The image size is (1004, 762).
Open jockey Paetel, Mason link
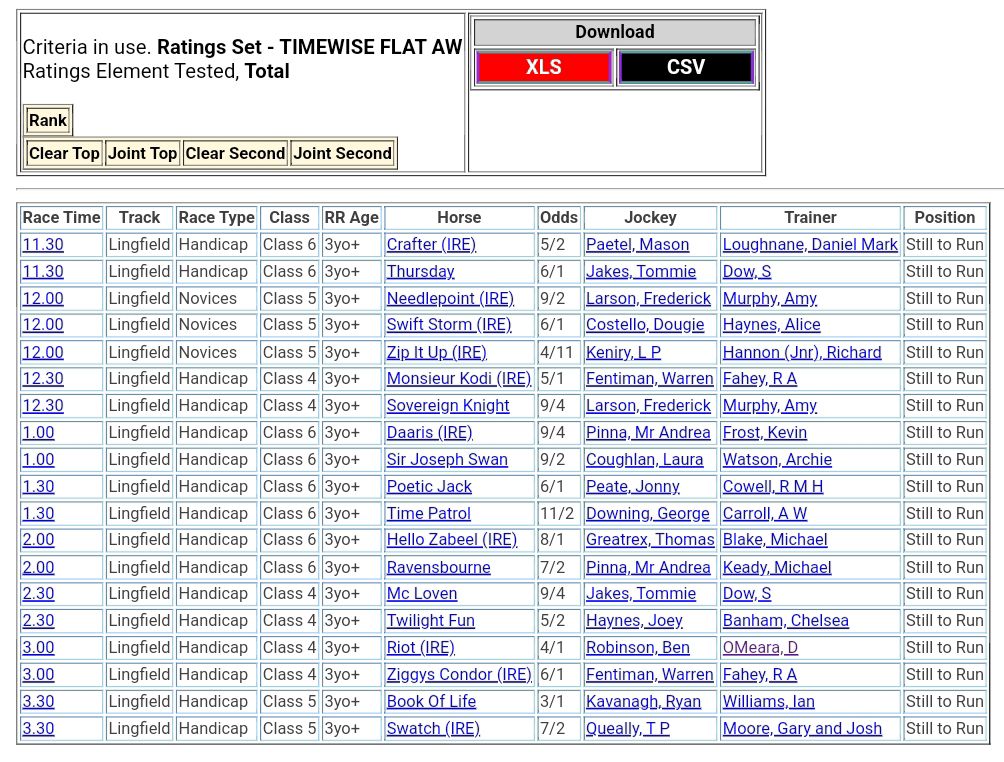point(637,244)
